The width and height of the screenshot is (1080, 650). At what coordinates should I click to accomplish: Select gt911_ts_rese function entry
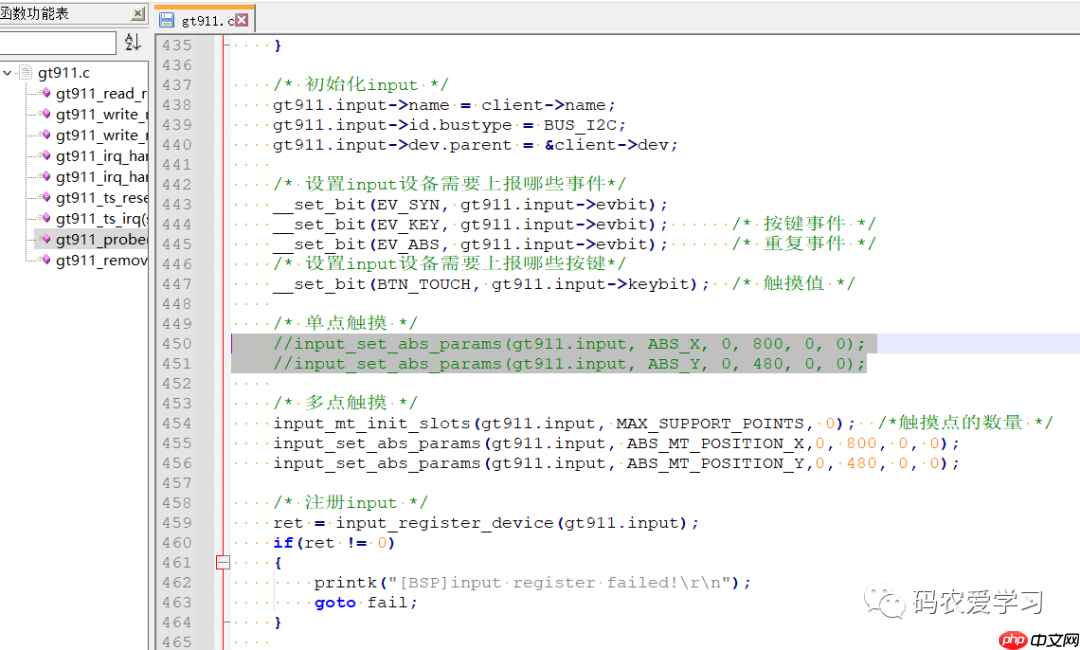[101, 198]
